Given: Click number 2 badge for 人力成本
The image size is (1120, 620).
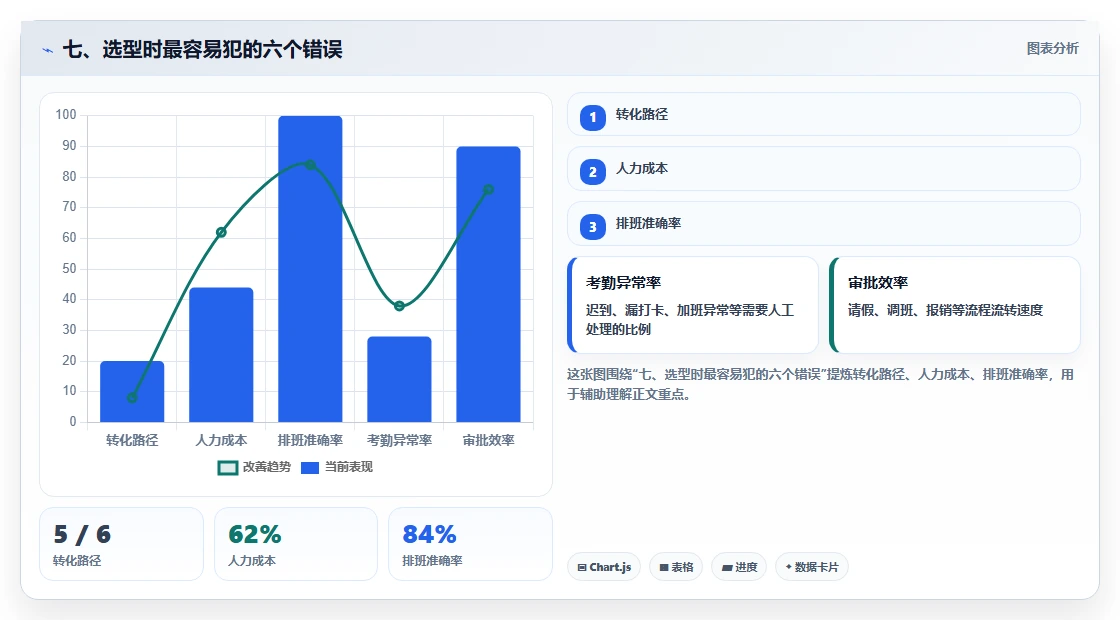Looking at the screenshot, I should (592, 171).
